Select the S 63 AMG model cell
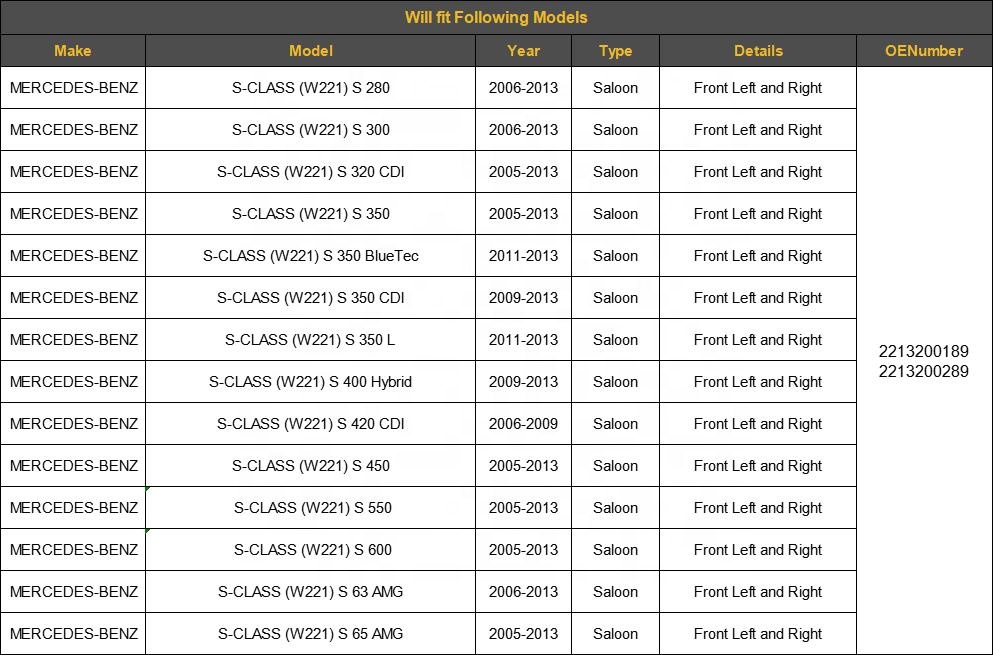This screenshot has width=993, height=655. click(310, 592)
